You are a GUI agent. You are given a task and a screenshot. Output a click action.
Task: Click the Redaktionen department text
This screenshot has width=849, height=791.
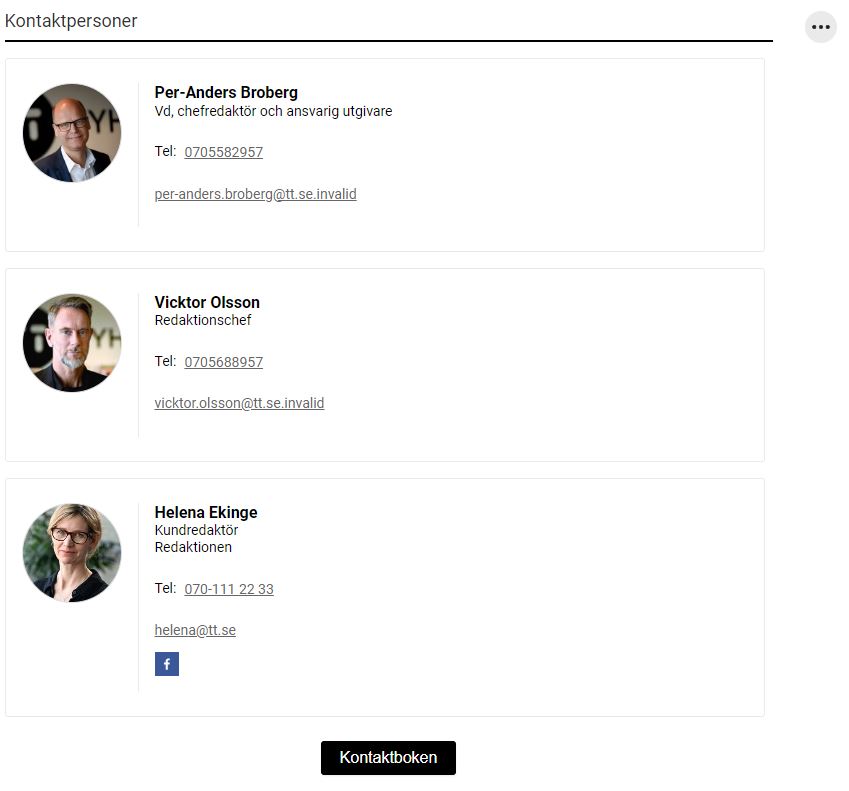point(193,547)
